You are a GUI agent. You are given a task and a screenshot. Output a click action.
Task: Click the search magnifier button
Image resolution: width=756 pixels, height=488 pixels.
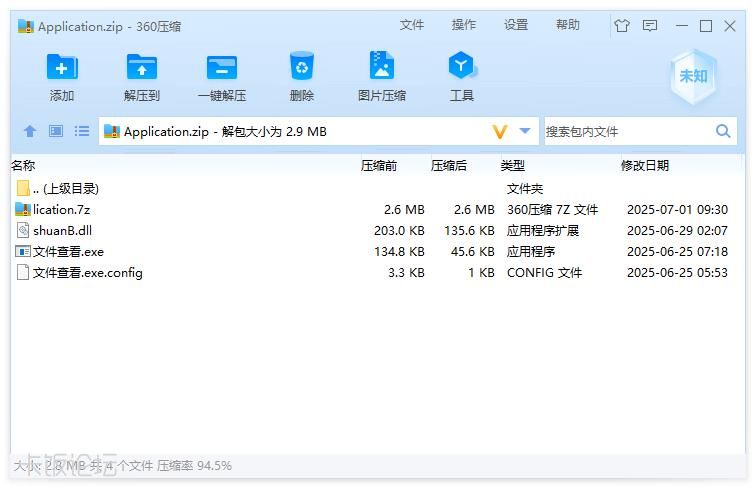click(x=723, y=131)
